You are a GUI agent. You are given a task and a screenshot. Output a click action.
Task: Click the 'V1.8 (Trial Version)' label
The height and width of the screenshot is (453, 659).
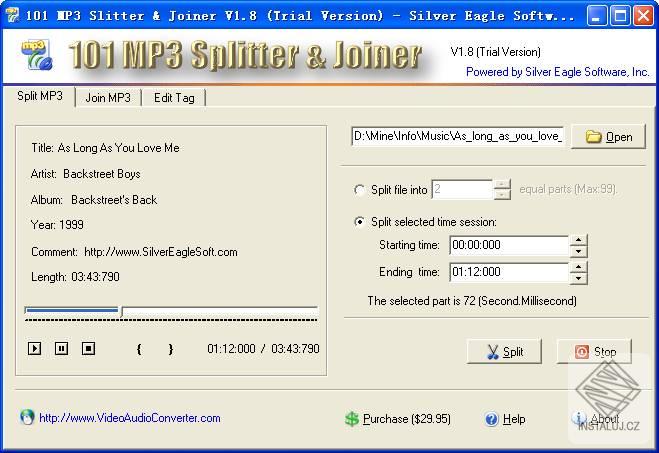click(x=496, y=52)
